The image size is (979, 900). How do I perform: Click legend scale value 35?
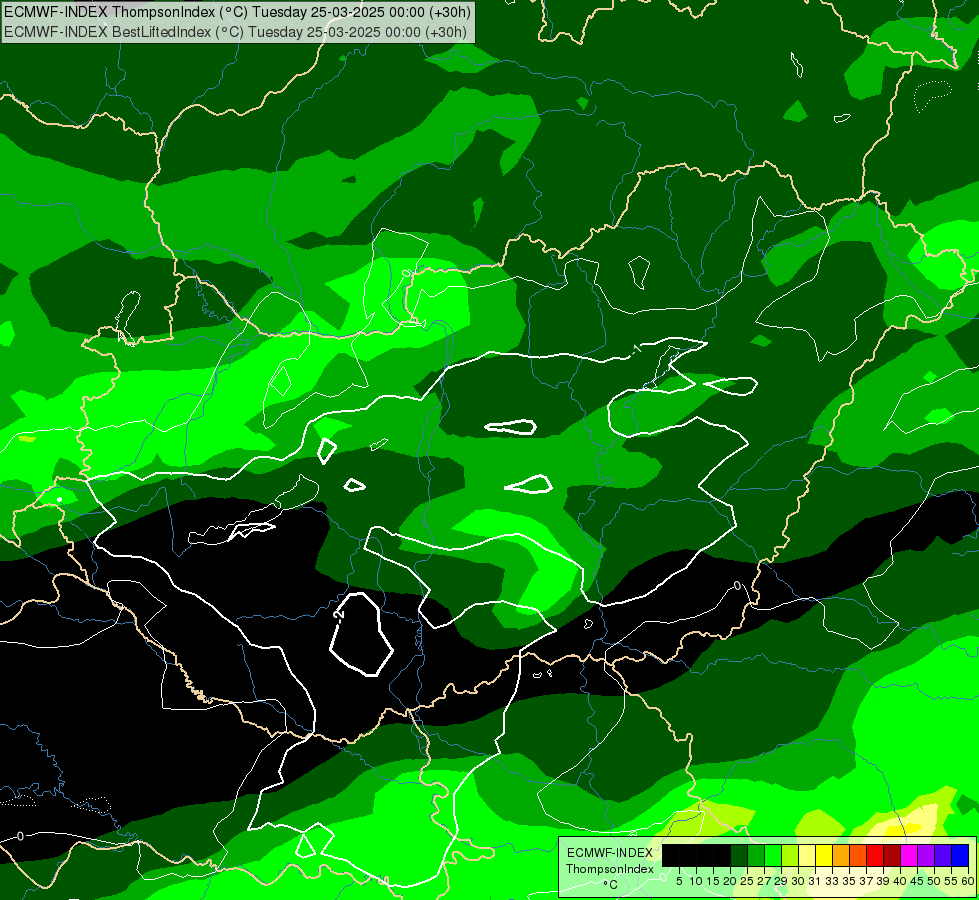[x=850, y=881]
